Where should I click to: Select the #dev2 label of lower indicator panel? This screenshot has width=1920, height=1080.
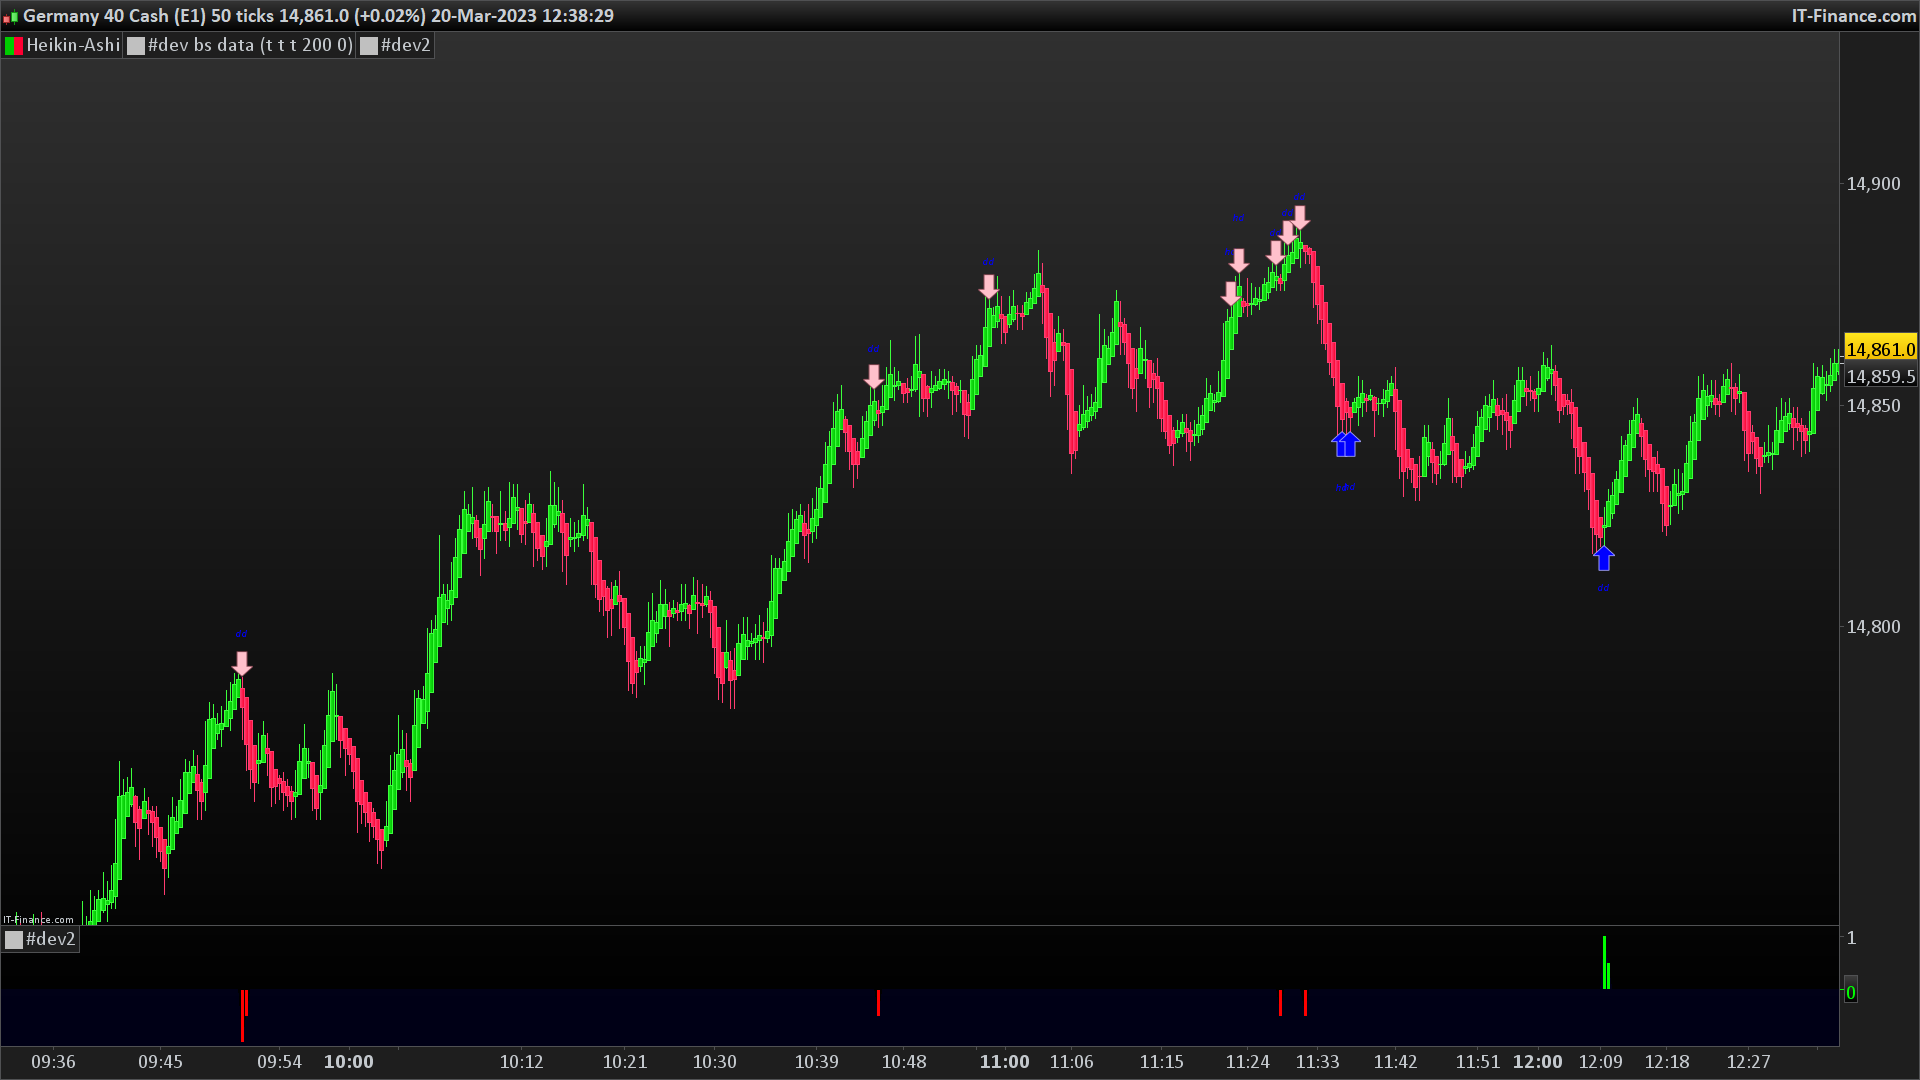click(50, 940)
